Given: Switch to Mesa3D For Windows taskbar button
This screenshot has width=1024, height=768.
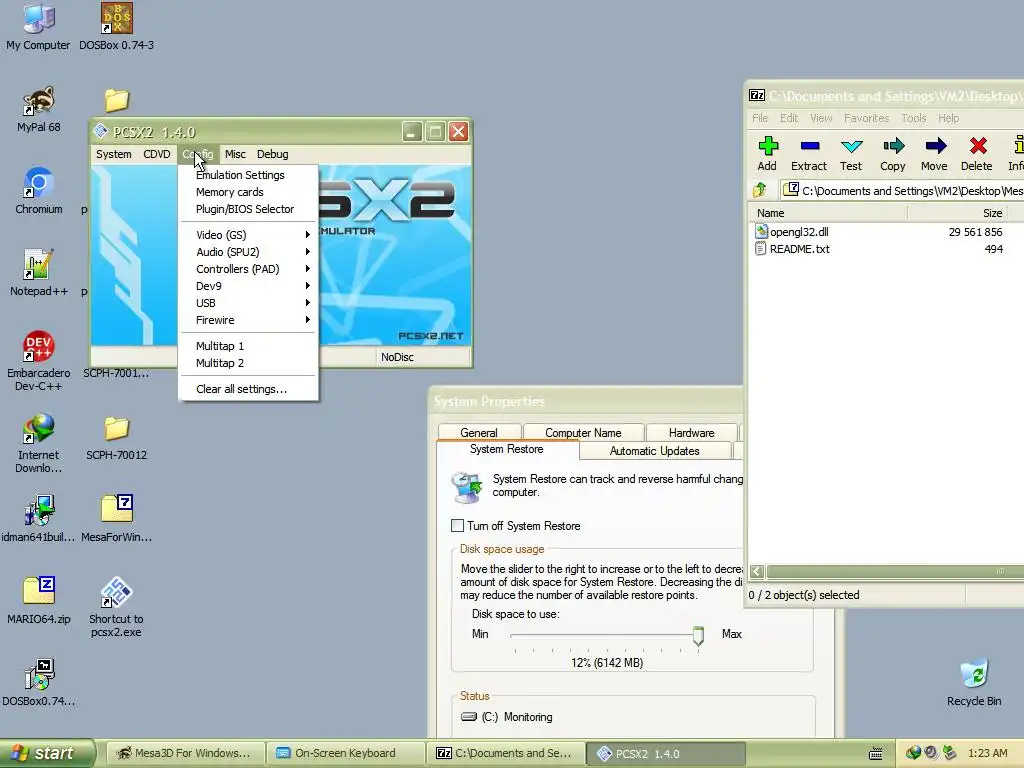Looking at the screenshot, I should (x=185, y=753).
